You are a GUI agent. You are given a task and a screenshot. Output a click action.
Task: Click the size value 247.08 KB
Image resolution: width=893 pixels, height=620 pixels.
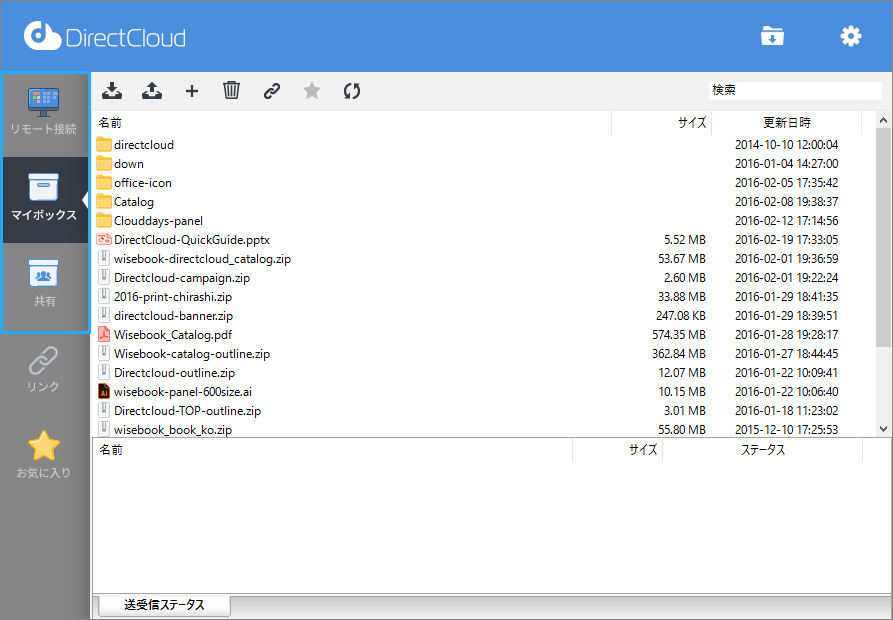point(681,315)
